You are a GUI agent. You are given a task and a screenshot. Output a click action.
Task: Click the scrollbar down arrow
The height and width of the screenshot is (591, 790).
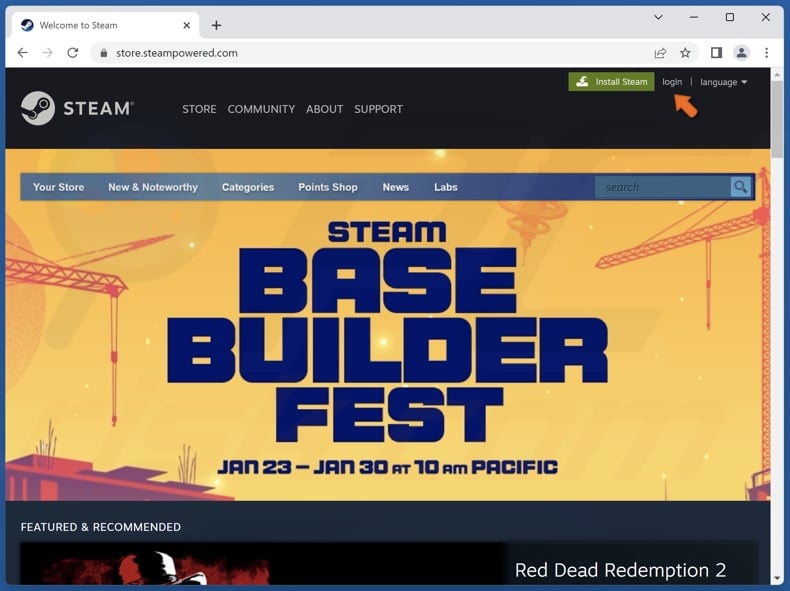coord(777,579)
